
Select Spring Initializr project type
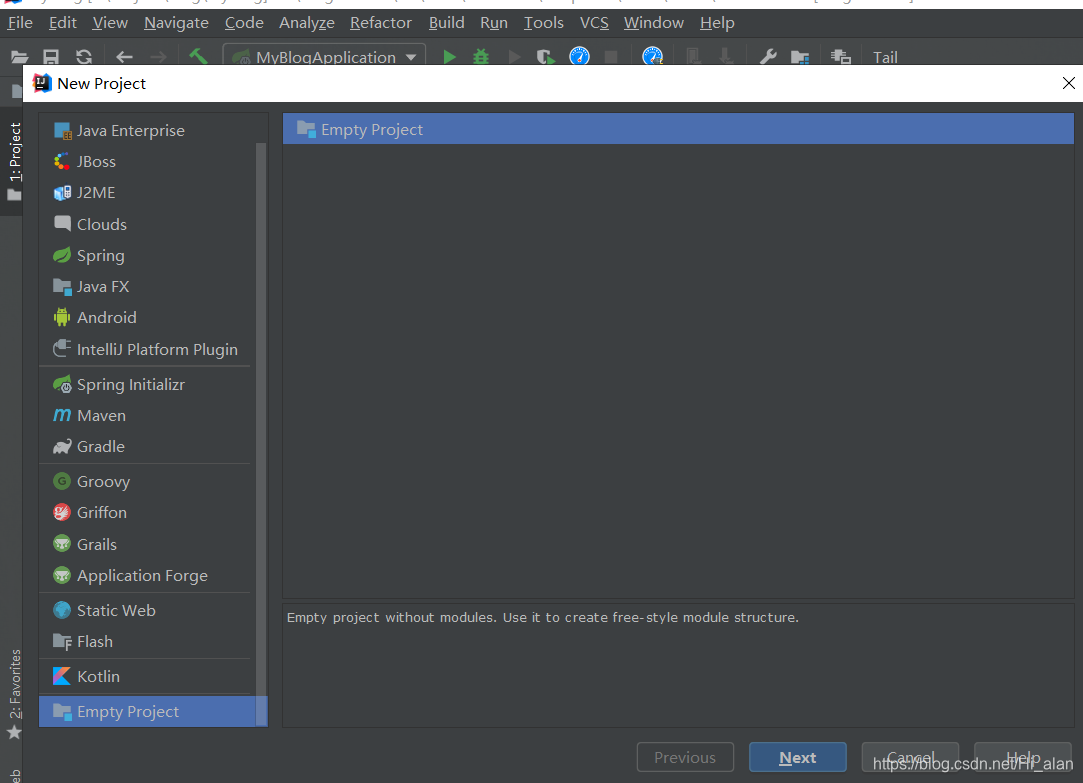[145, 385]
